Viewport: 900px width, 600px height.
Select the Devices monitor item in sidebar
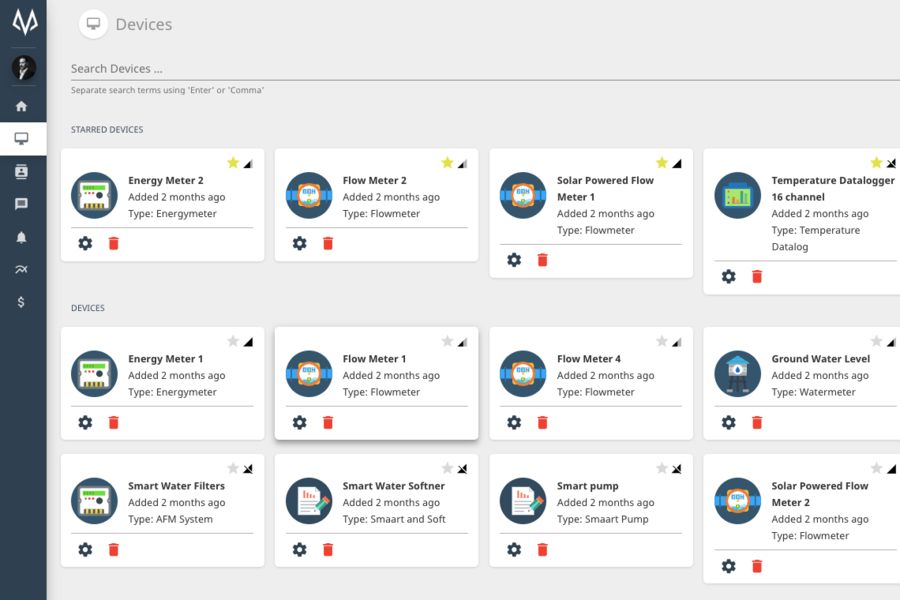(21, 139)
